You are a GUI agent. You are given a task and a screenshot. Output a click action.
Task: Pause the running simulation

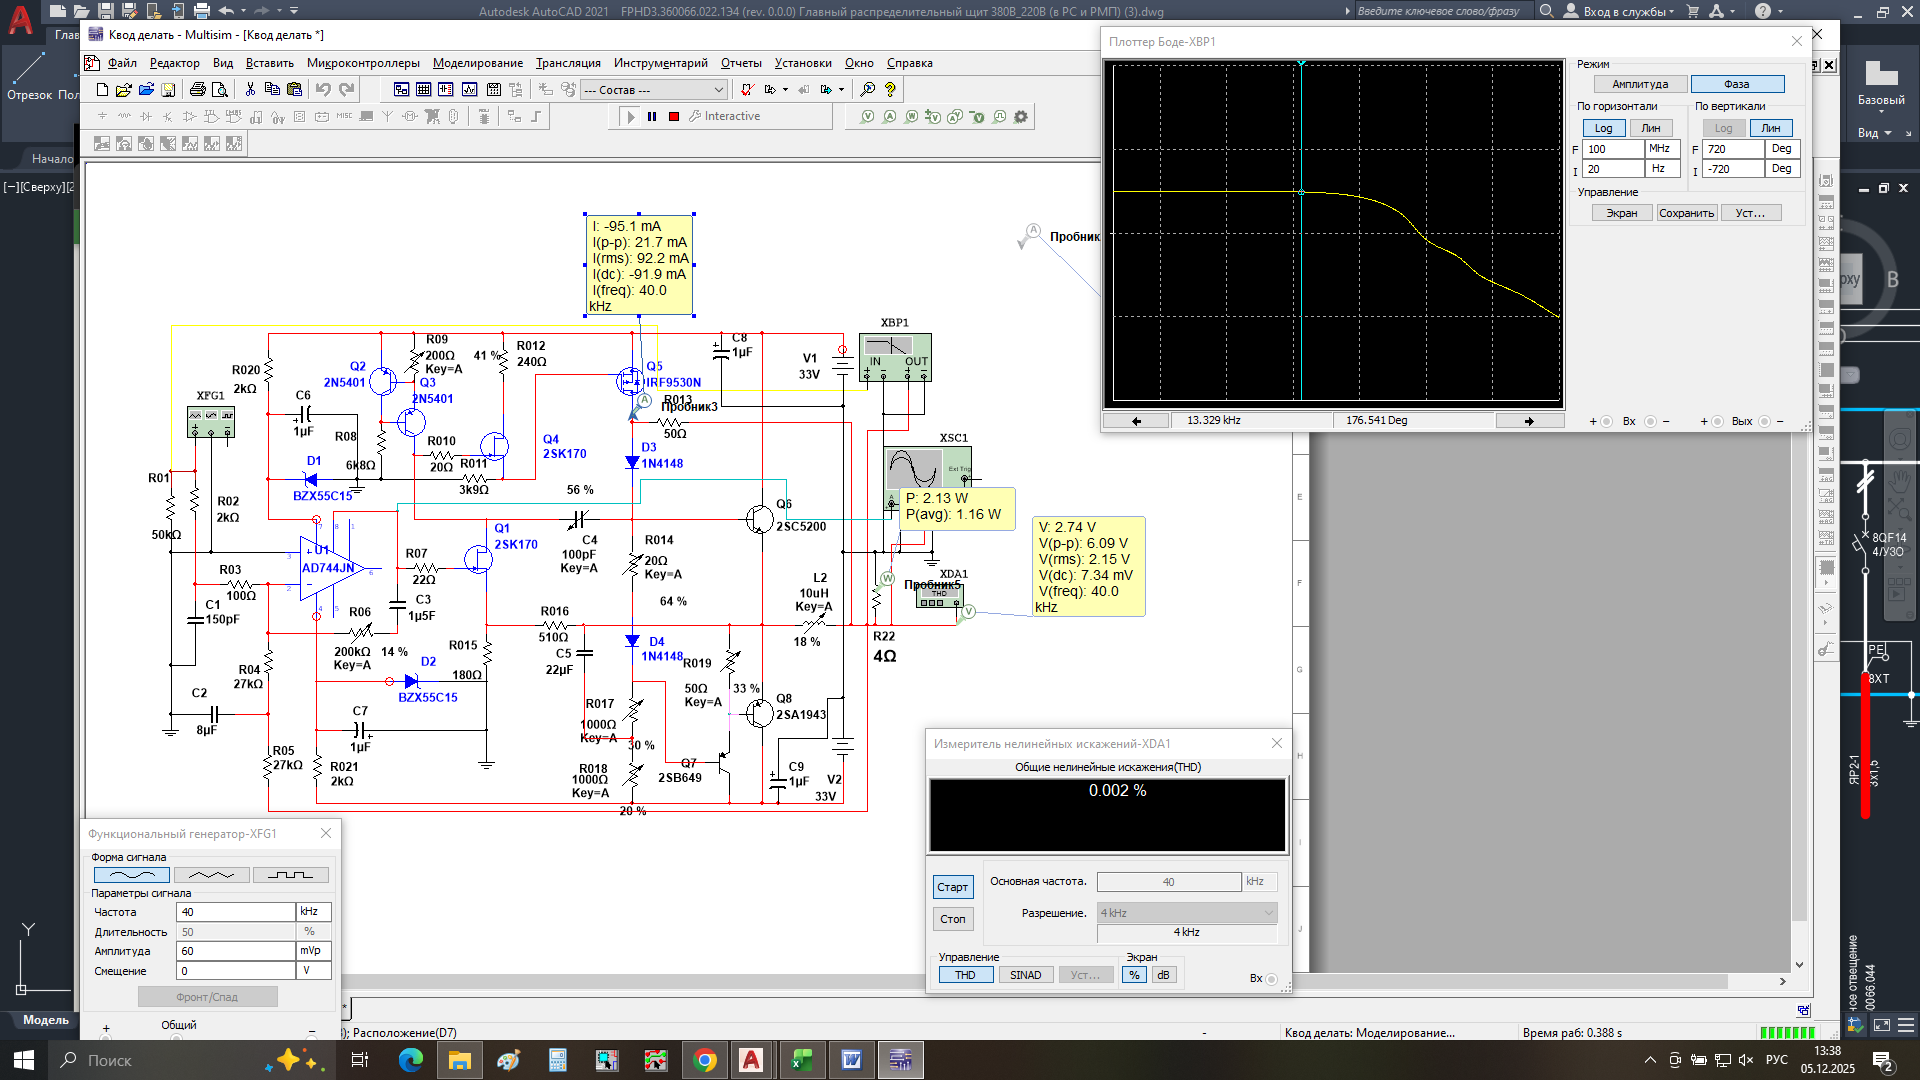coord(652,117)
